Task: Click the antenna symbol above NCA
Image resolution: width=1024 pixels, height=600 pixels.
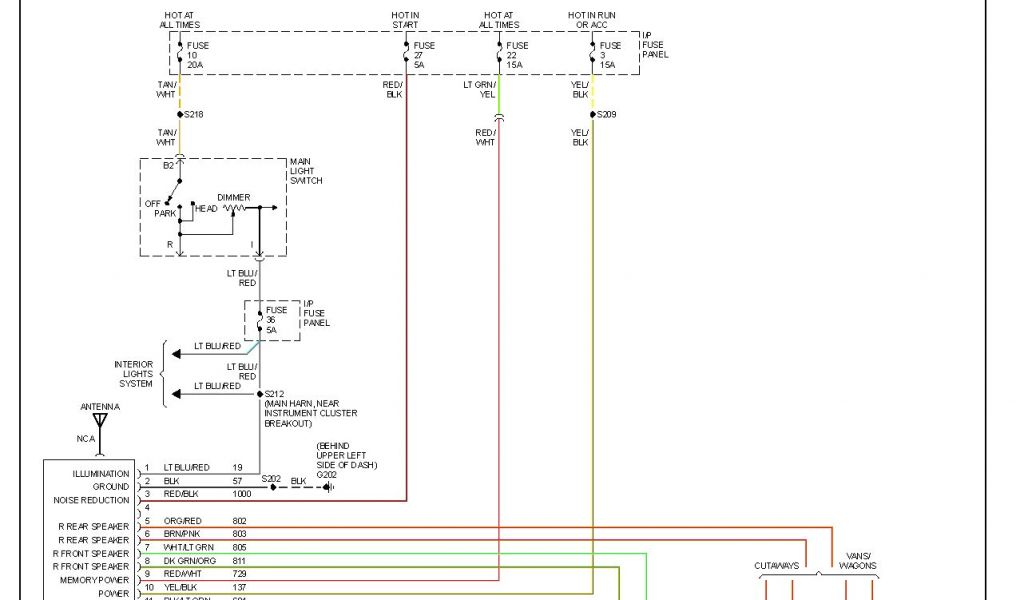Action: [99, 419]
